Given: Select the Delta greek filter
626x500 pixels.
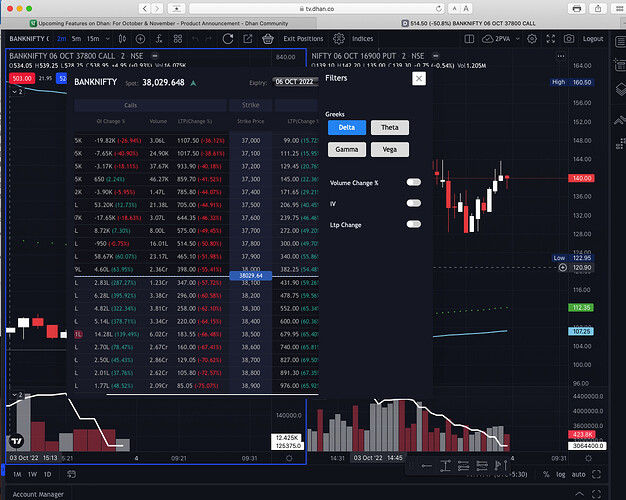Looking at the screenshot, I should [347, 127].
